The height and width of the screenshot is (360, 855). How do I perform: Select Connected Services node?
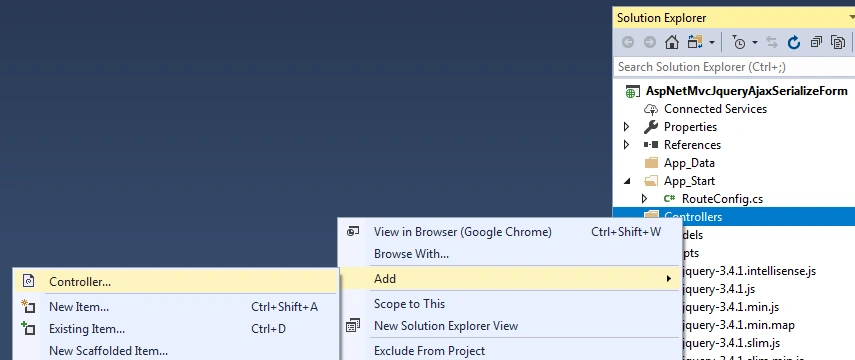pyautogui.click(x=715, y=109)
